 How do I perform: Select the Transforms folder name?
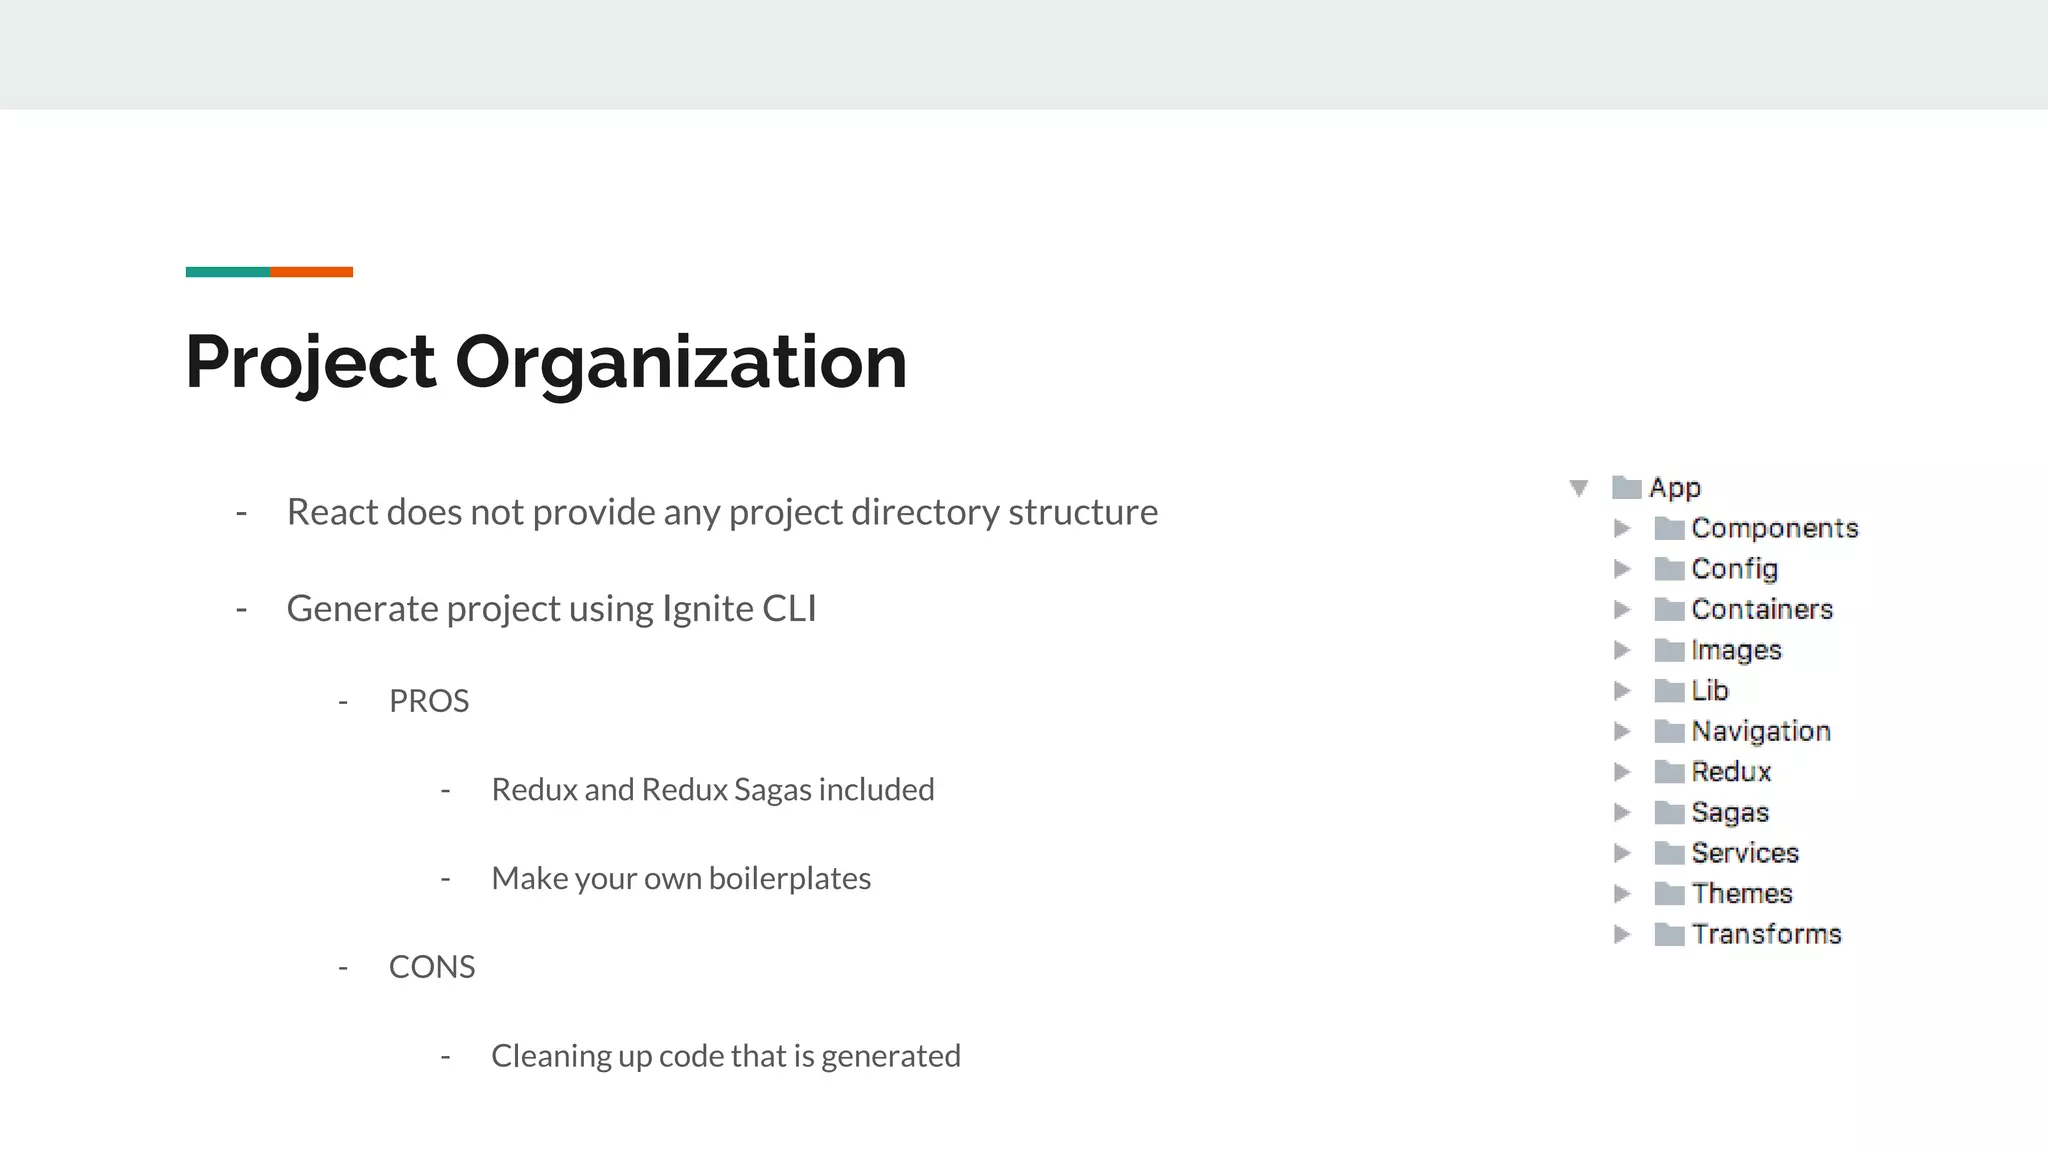point(1767,934)
